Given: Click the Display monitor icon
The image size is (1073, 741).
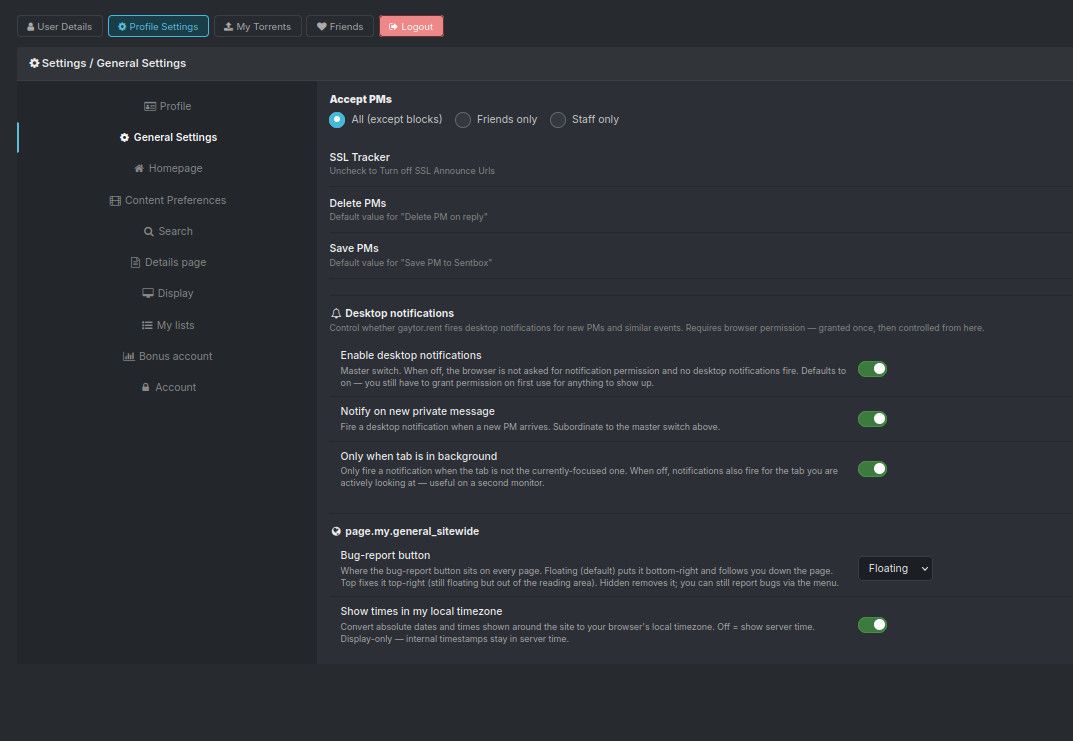Looking at the screenshot, I should 148,293.
